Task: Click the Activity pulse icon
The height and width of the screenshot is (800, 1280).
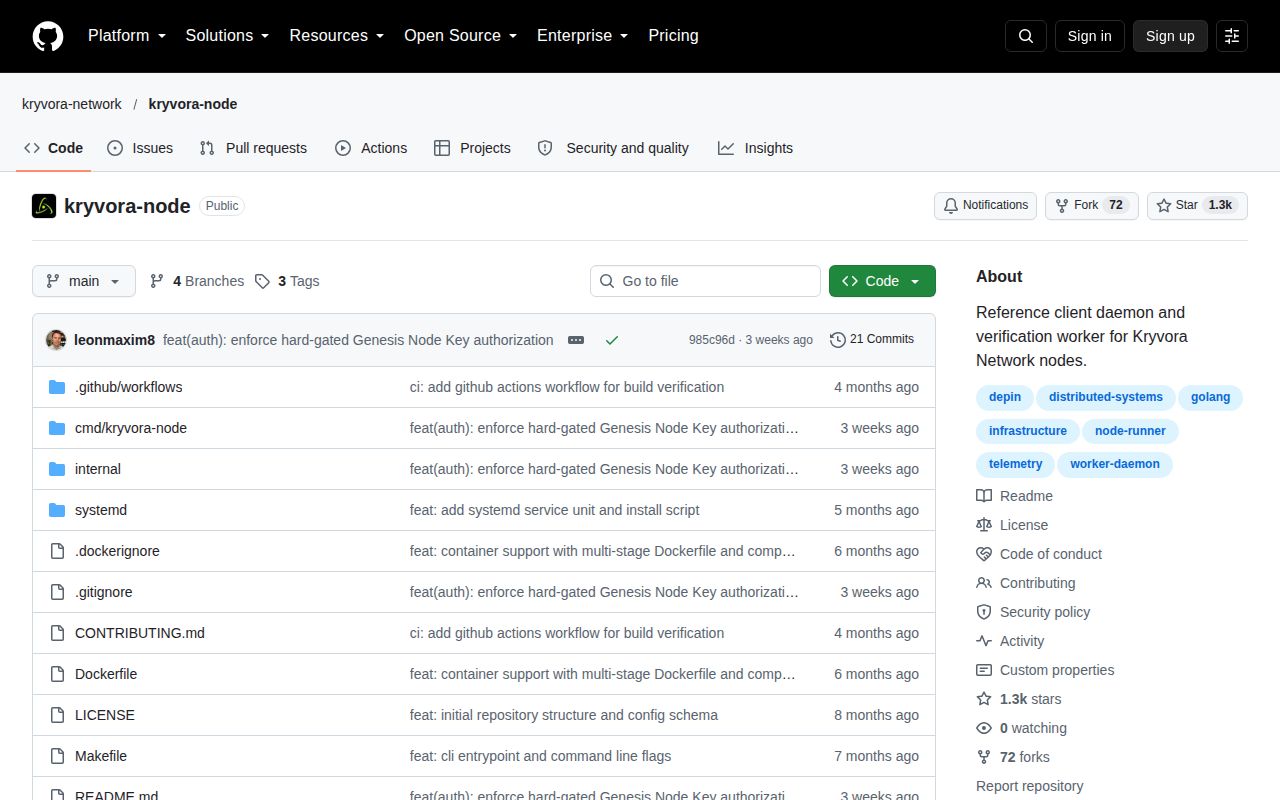Action: tap(984, 641)
